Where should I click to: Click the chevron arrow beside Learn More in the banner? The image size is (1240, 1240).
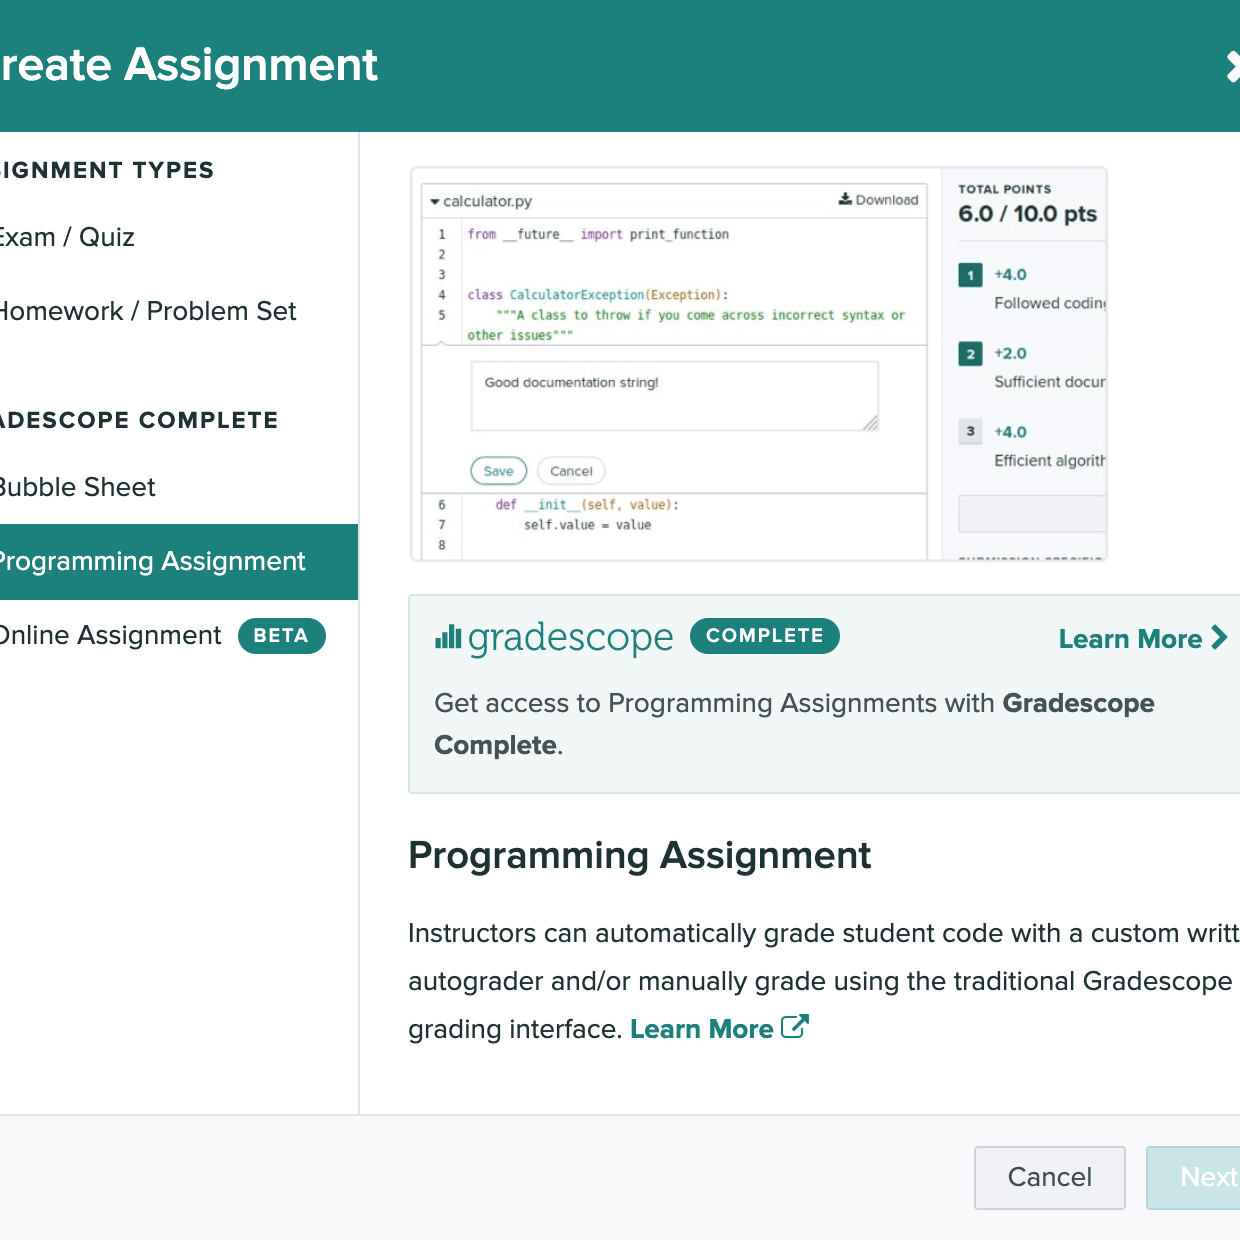(1219, 638)
